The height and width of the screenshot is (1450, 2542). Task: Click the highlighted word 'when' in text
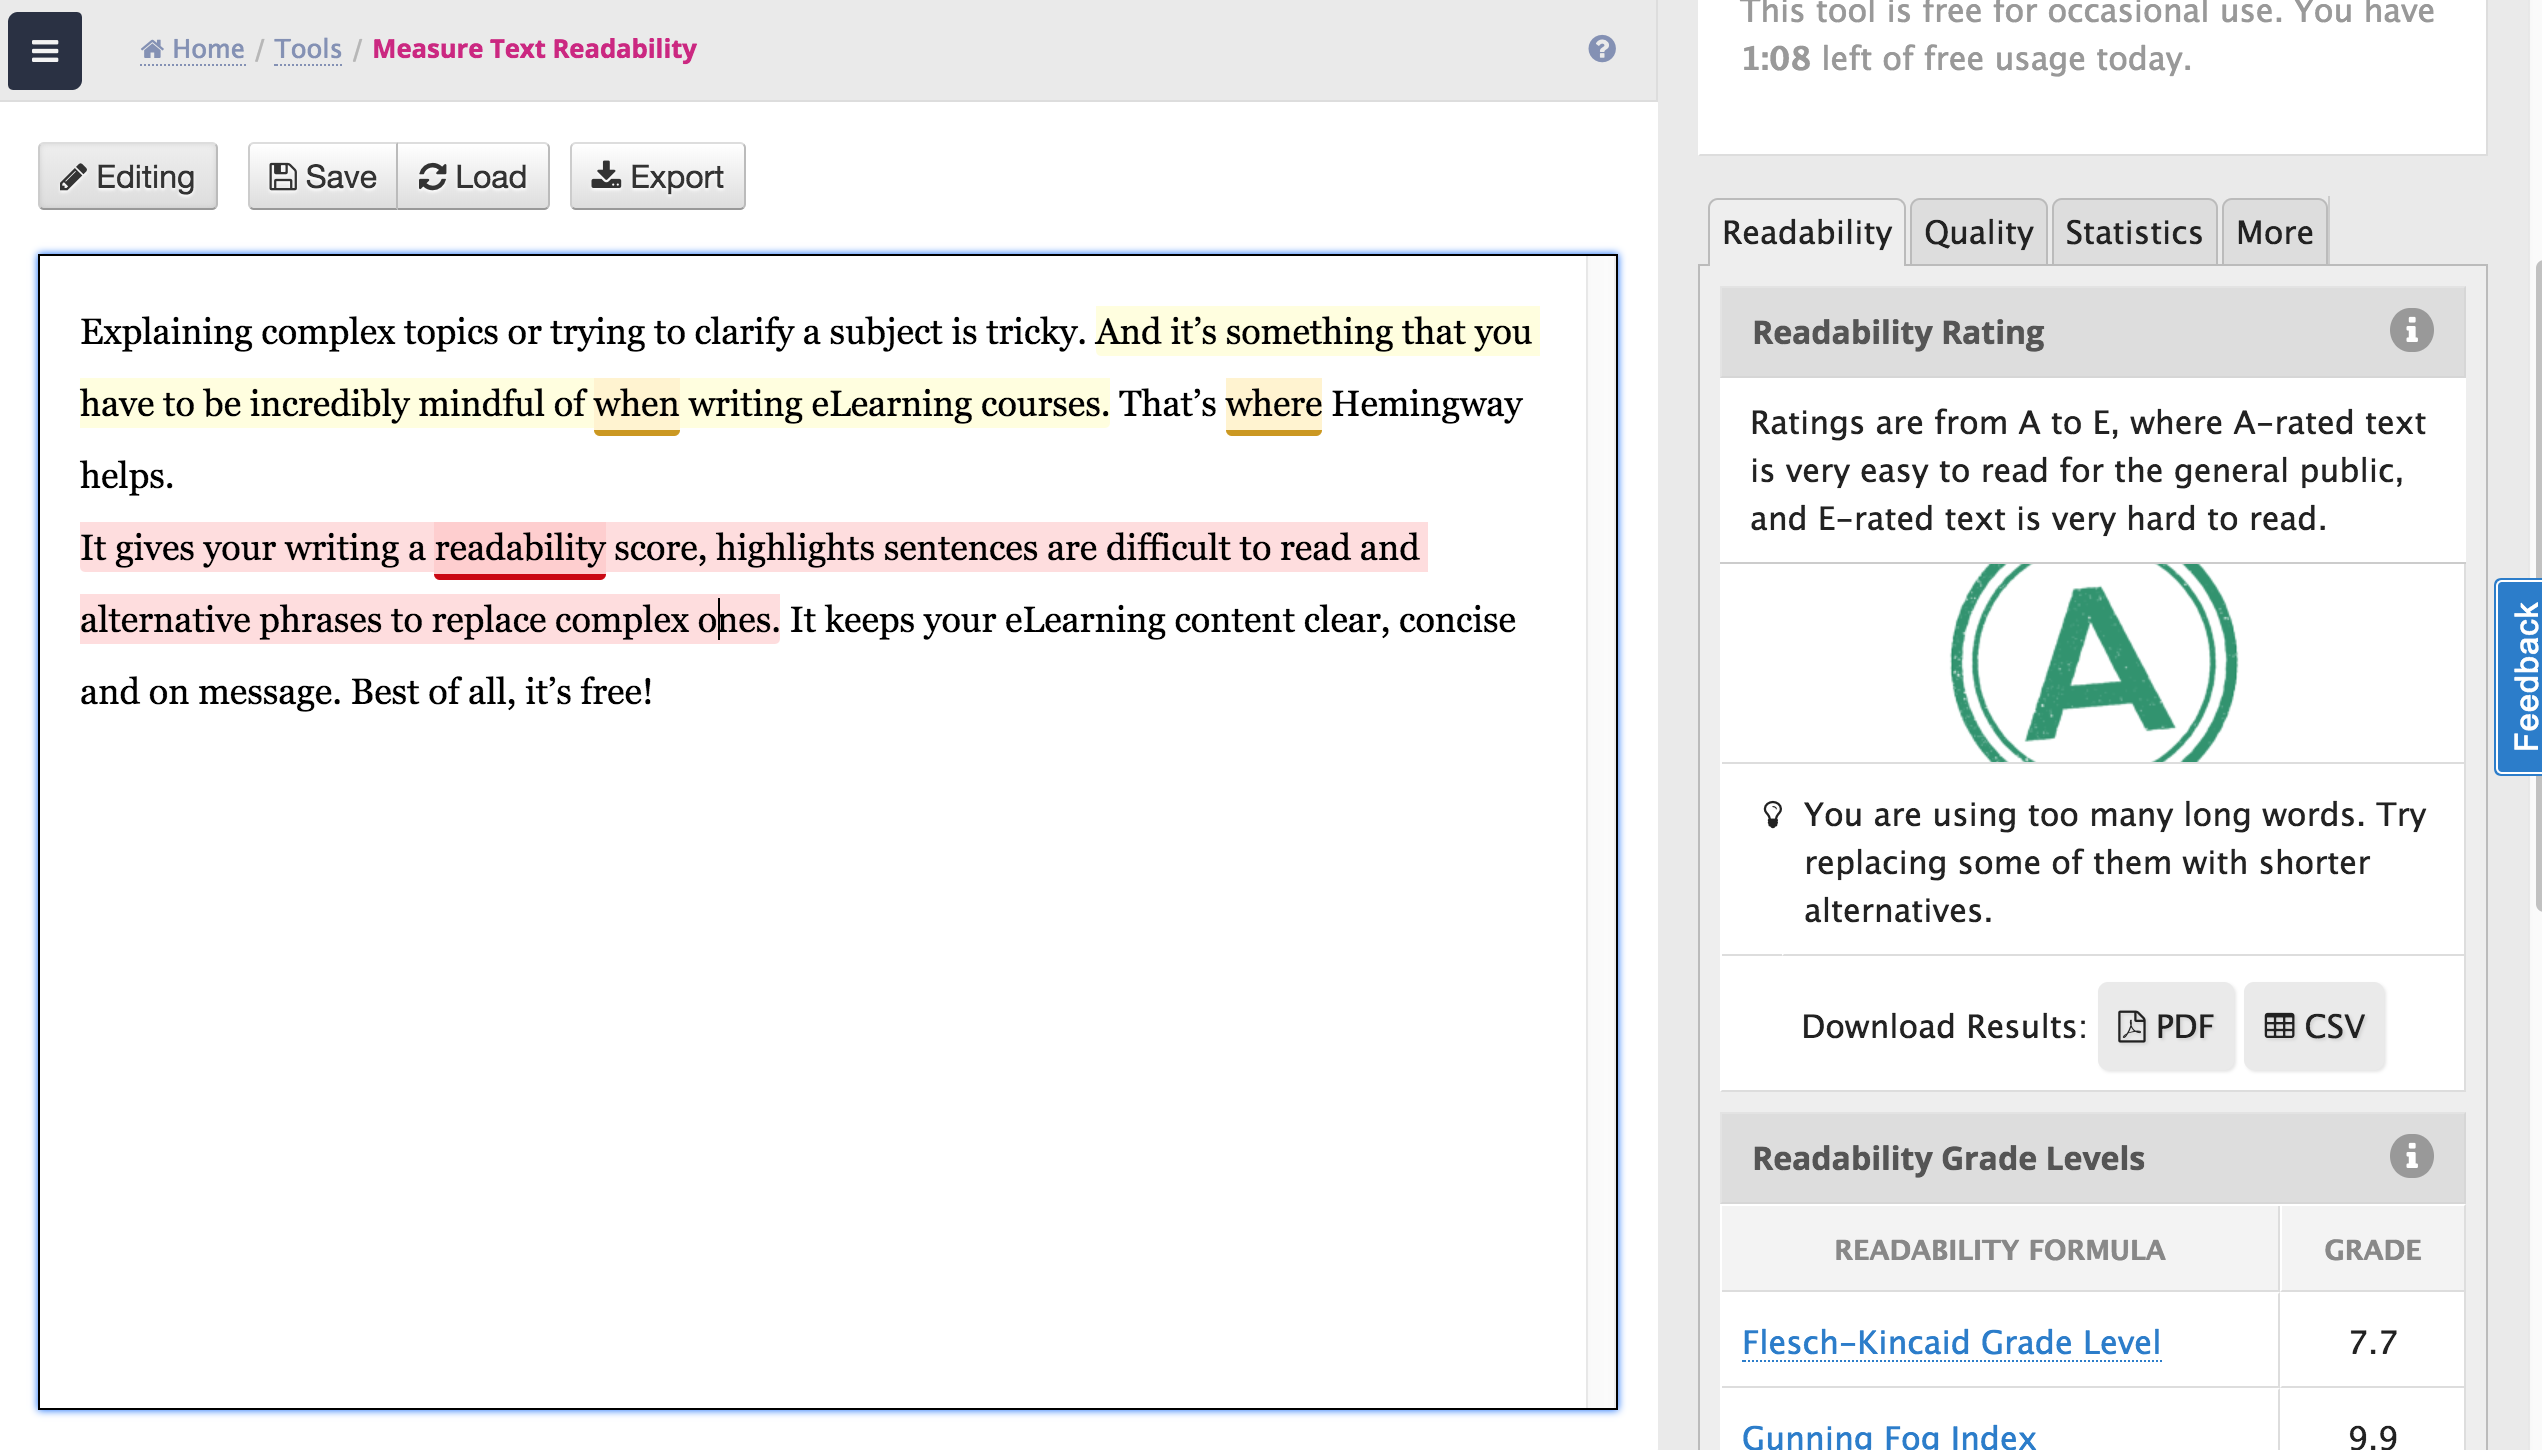[636, 405]
